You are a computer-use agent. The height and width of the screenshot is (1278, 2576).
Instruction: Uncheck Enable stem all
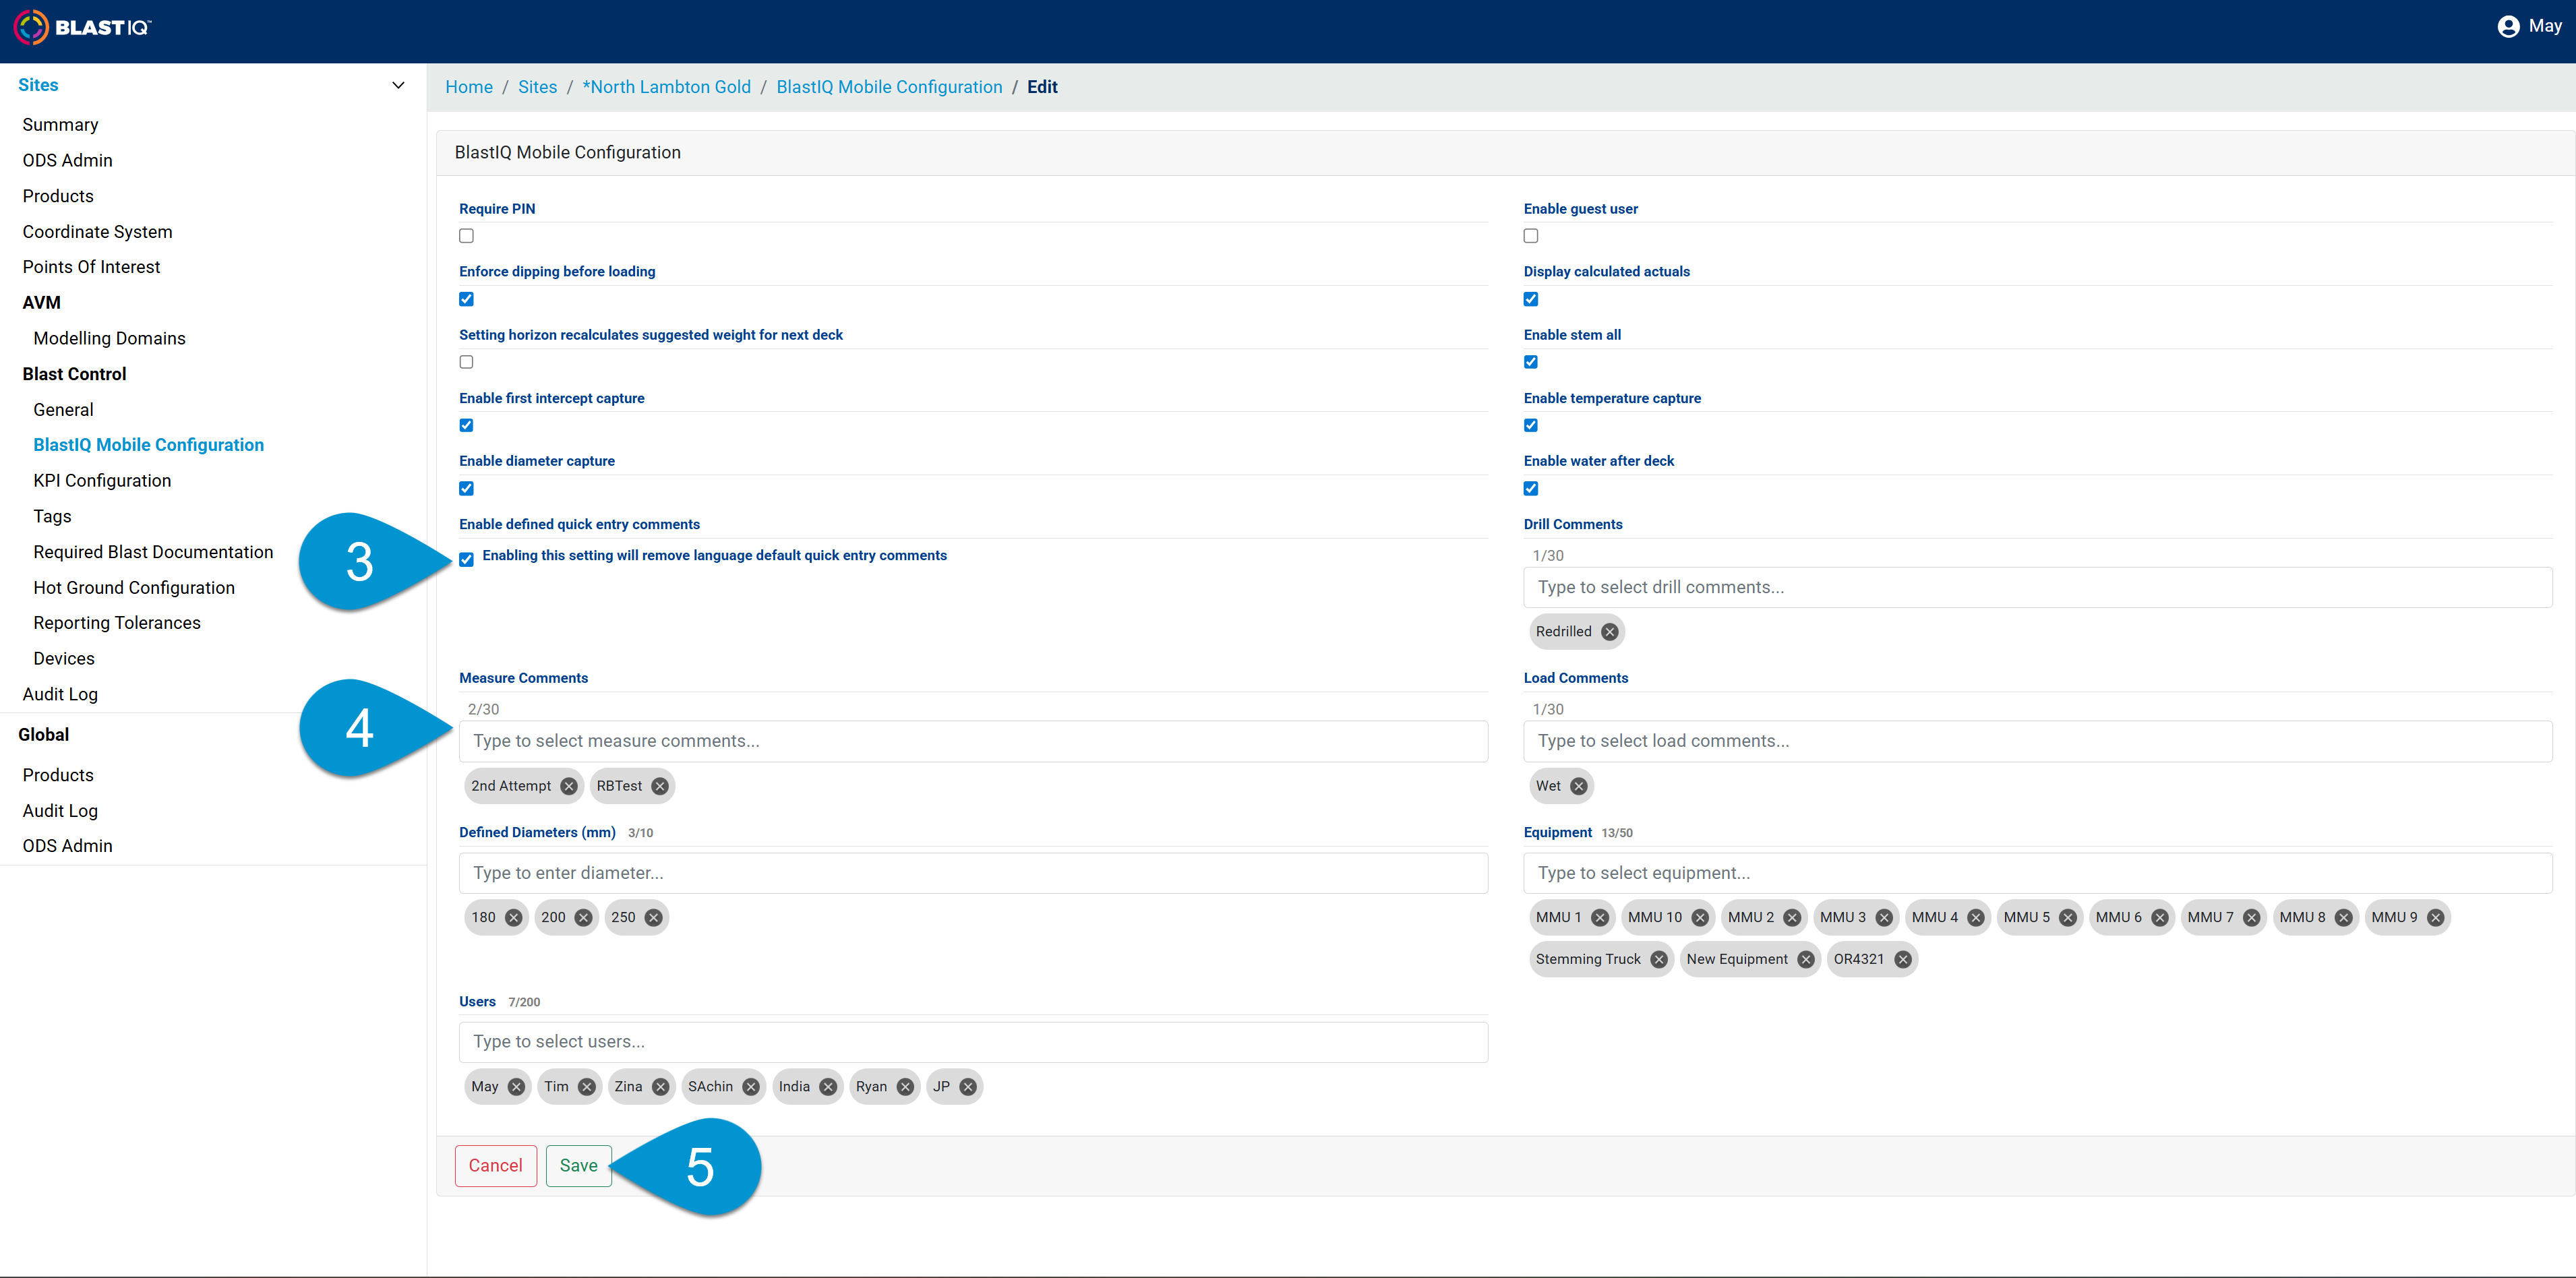pyautogui.click(x=1531, y=362)
